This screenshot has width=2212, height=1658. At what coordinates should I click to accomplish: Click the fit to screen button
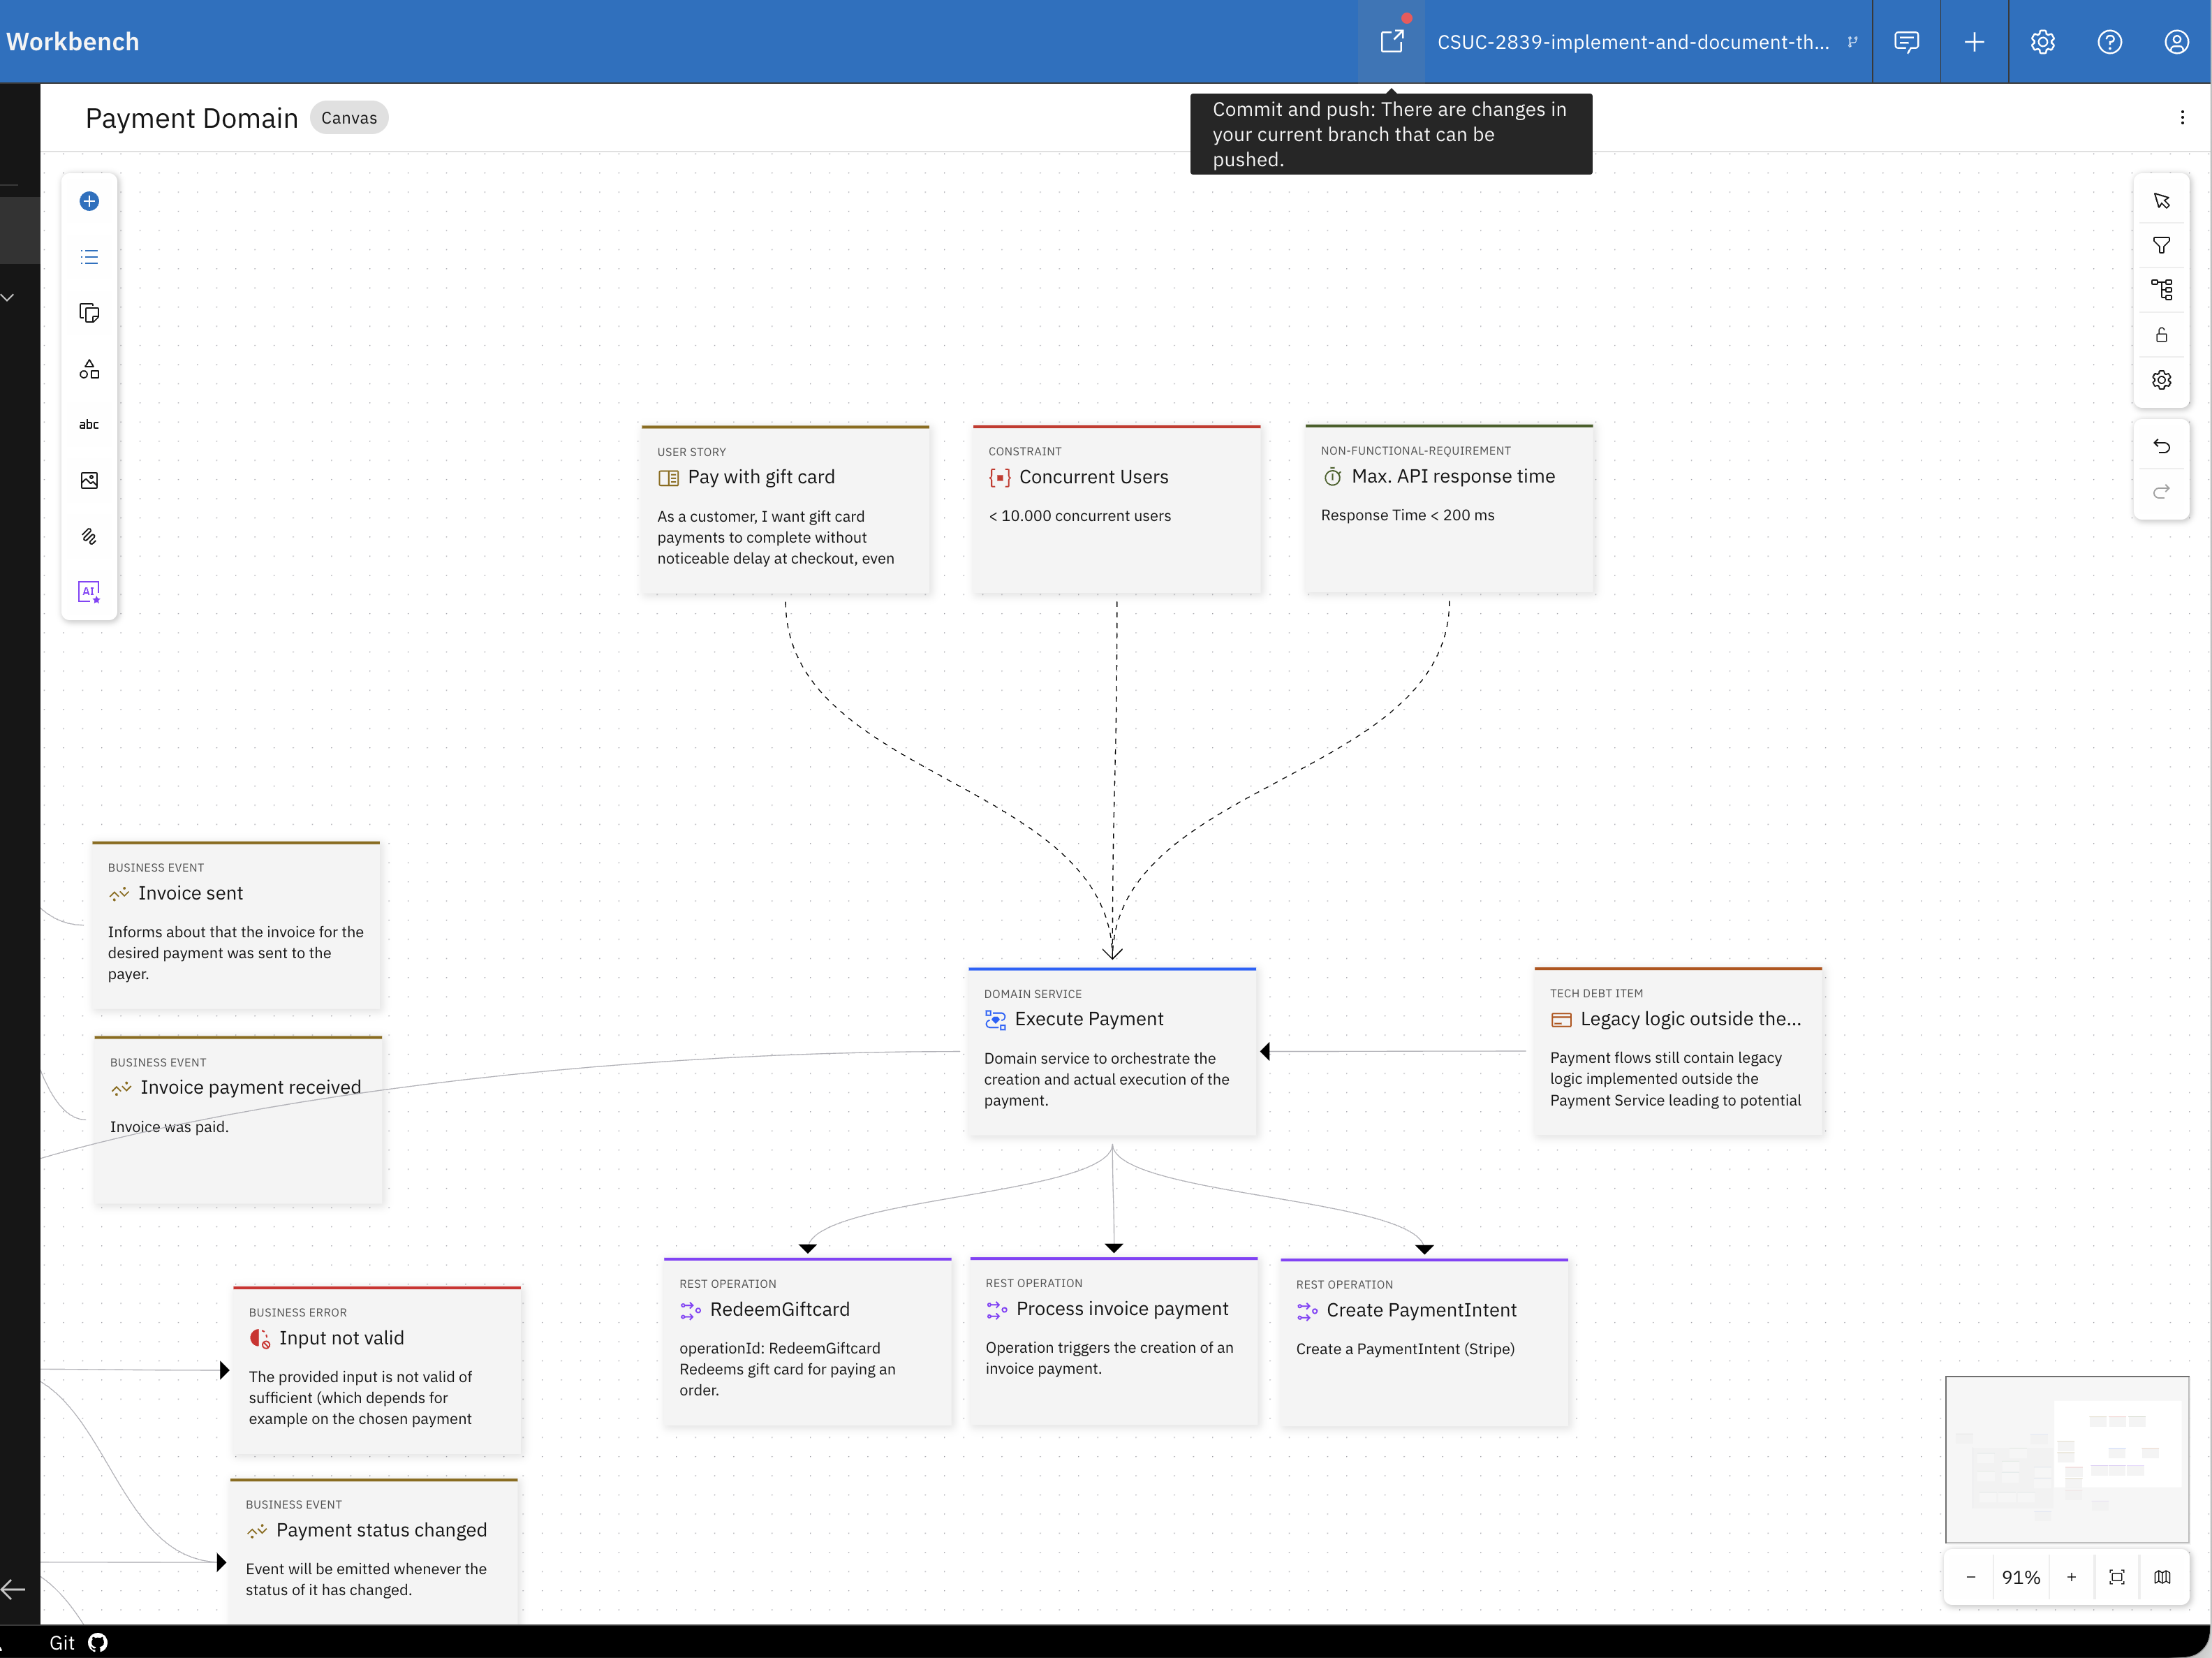tap(2116, 1577)
